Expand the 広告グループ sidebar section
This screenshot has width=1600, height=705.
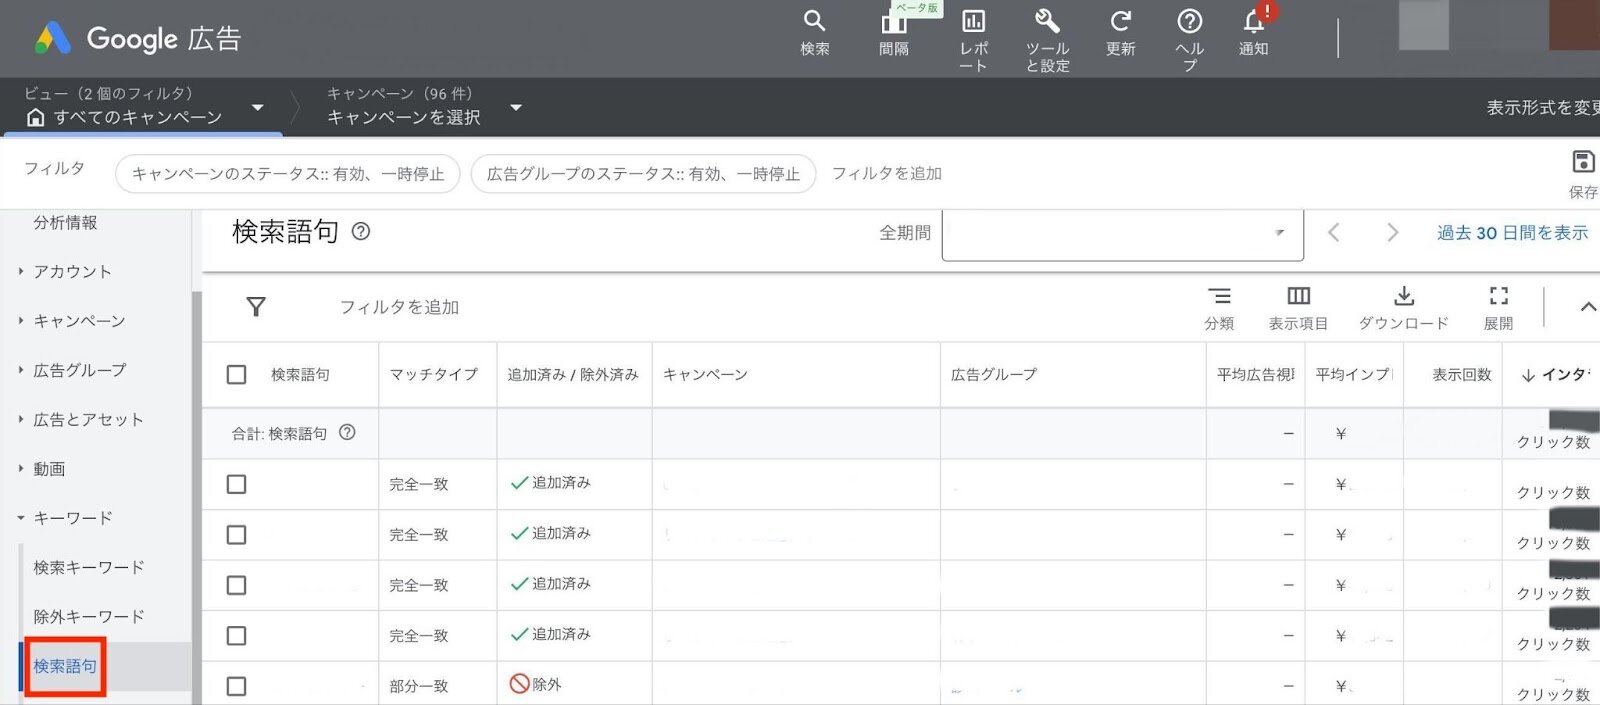click(80, 370)
